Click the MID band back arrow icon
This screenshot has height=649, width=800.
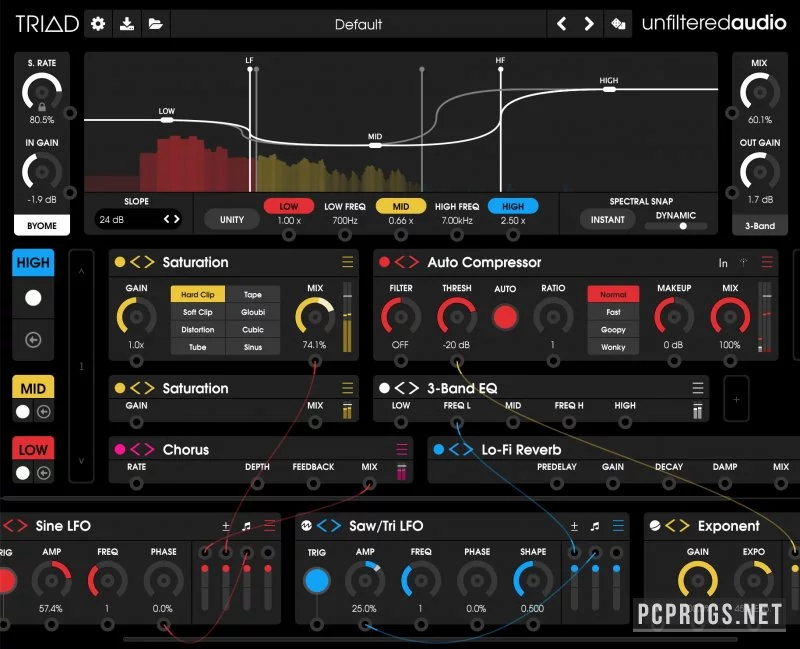pyautogui.click(x=44, y=412)
